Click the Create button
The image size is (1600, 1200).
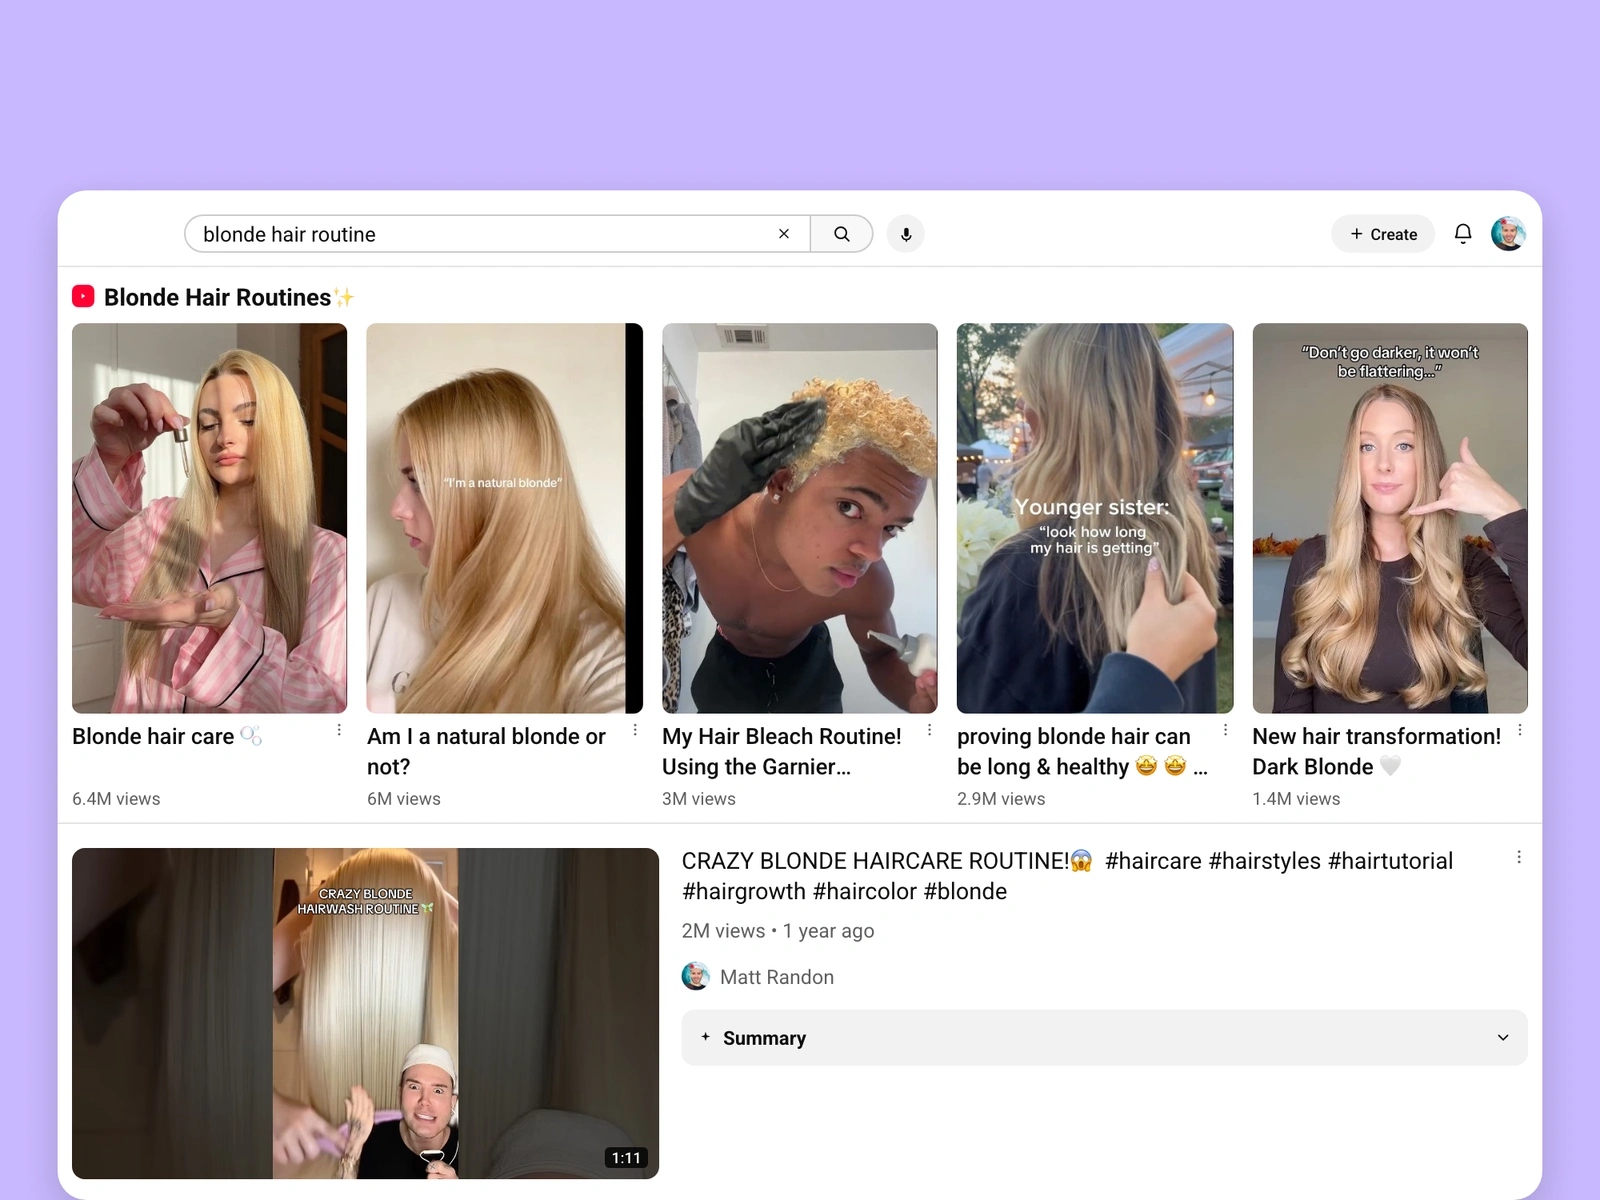[x=1383, y=234]
